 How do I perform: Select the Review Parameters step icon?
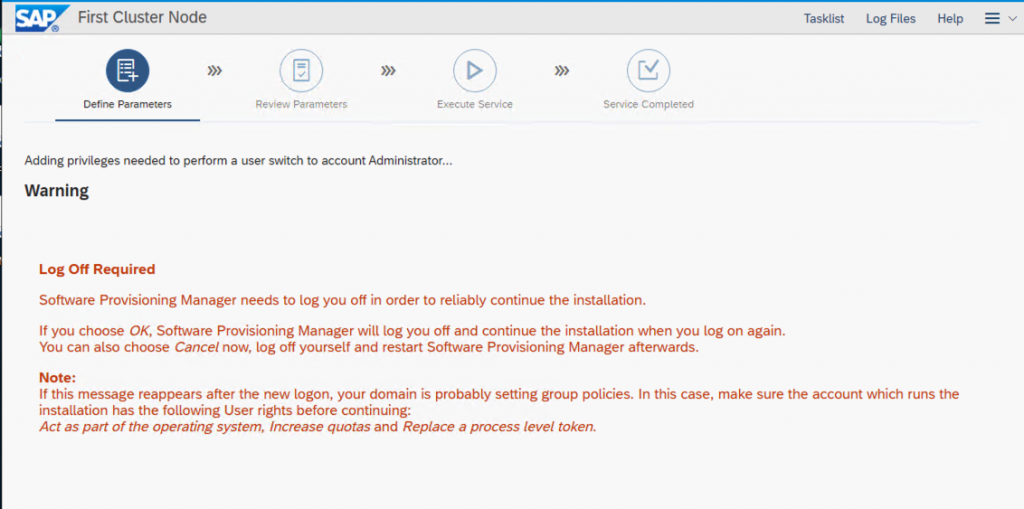301,71
